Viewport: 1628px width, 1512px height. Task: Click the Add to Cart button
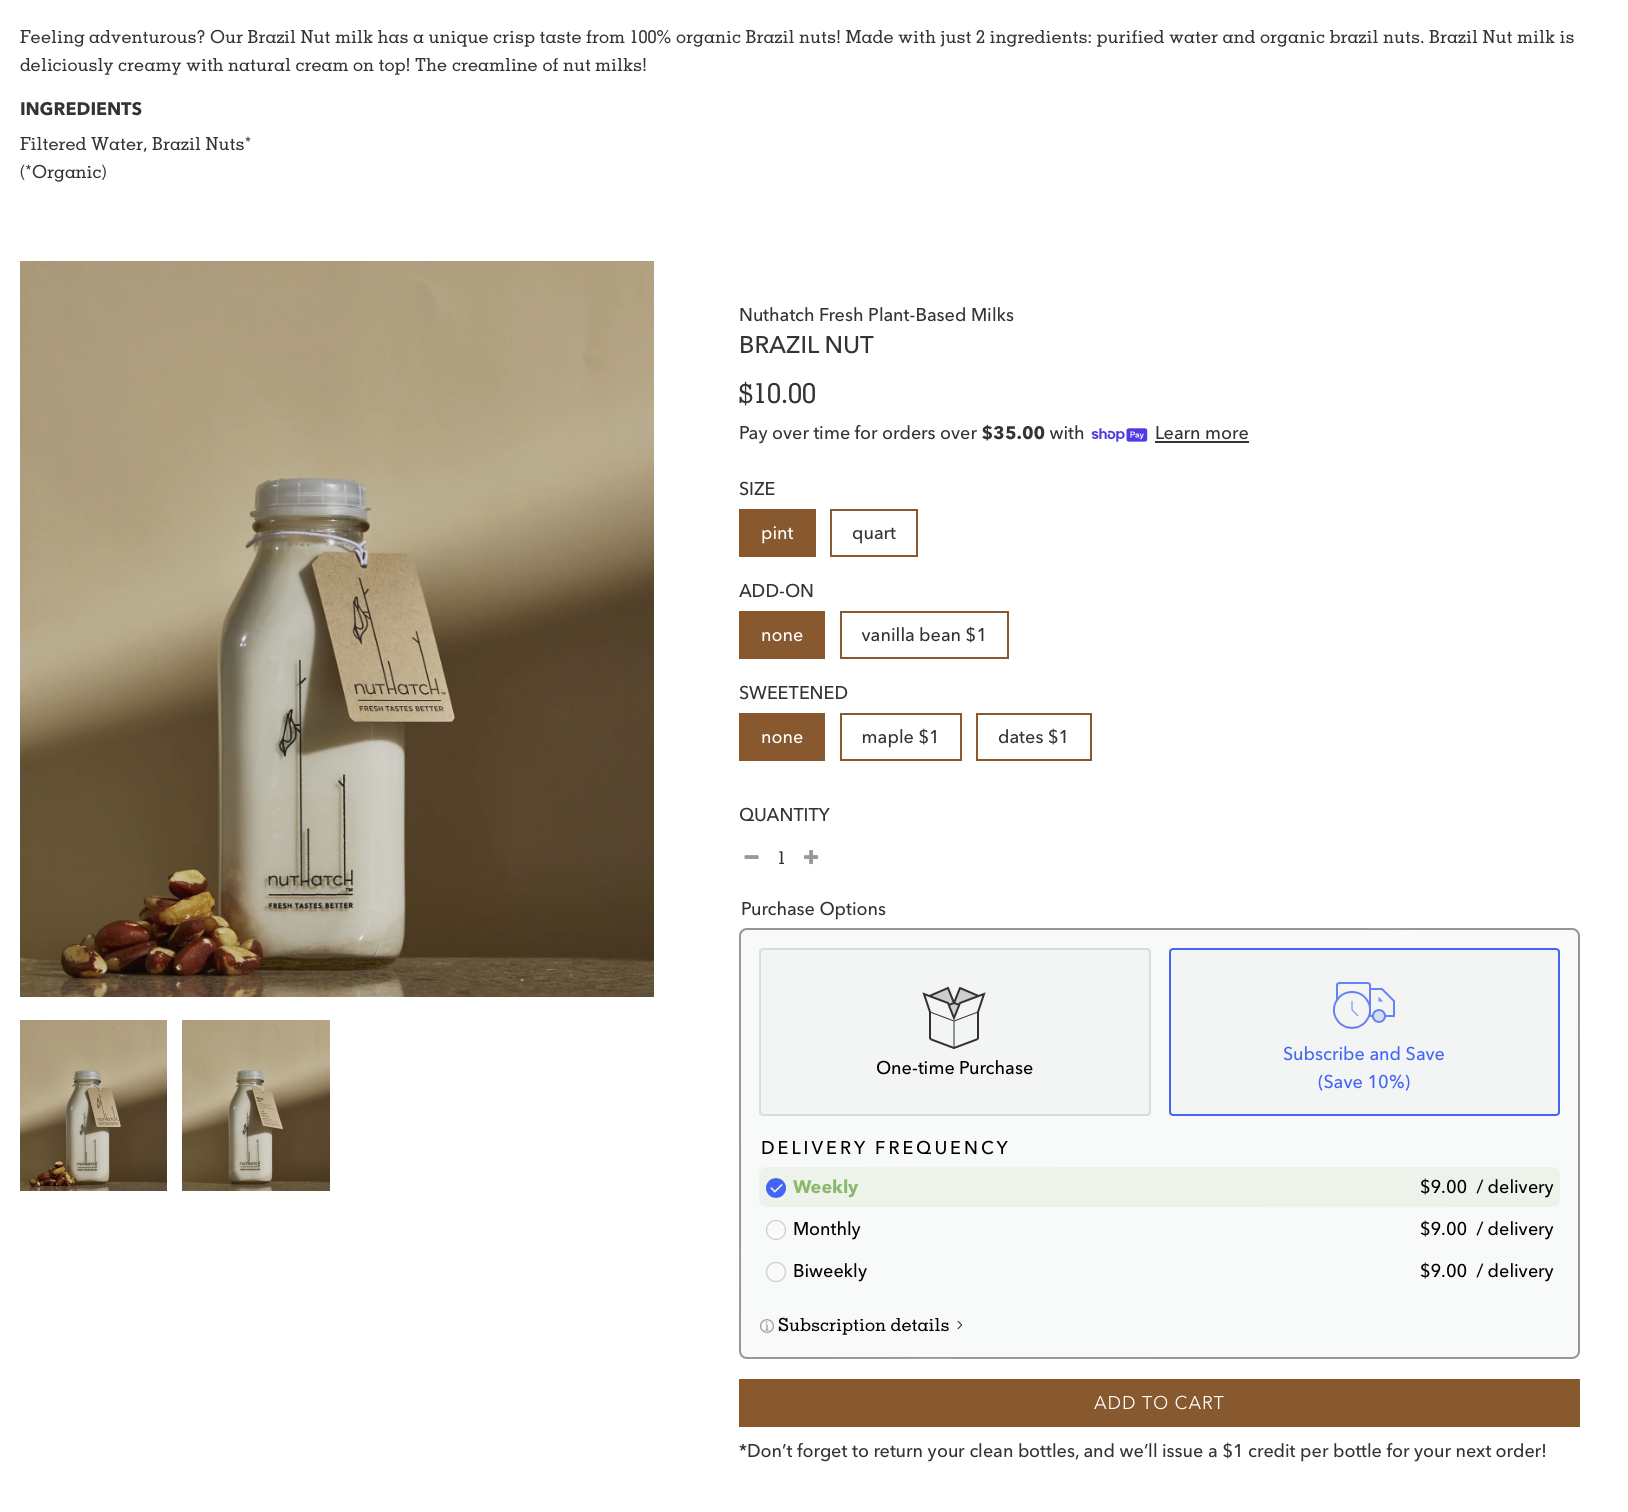point(1159,1403)
